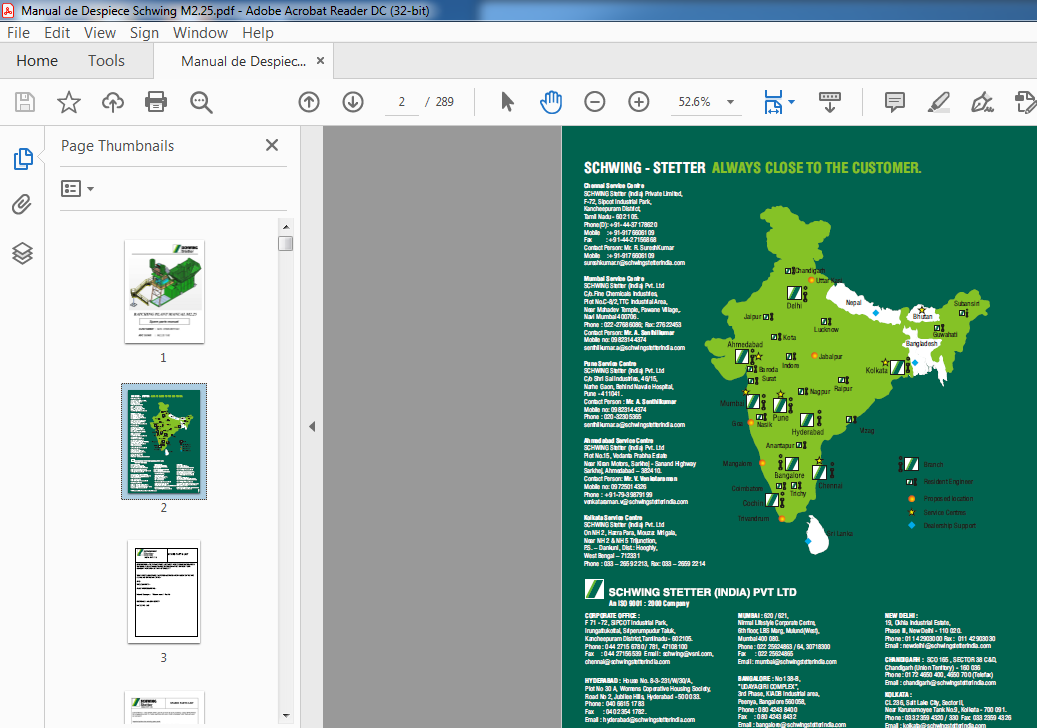Click thumbnail scrollbar down arrow
This screenshot has width=1037, height=728.
click(x=286, y=715)
